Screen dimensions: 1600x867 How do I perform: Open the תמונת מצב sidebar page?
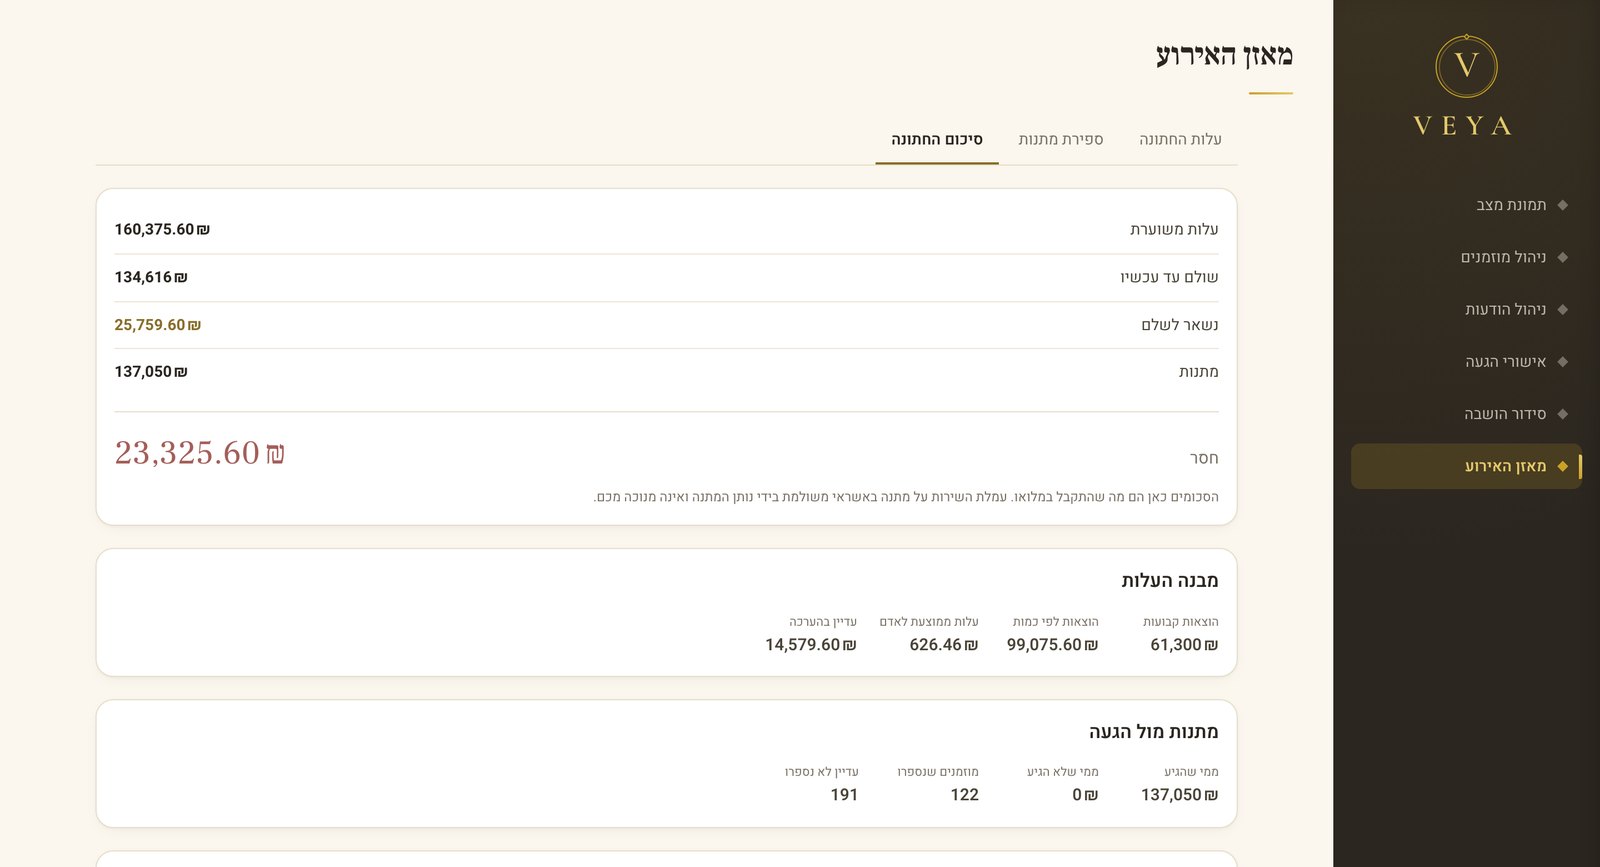(1466, 205)
